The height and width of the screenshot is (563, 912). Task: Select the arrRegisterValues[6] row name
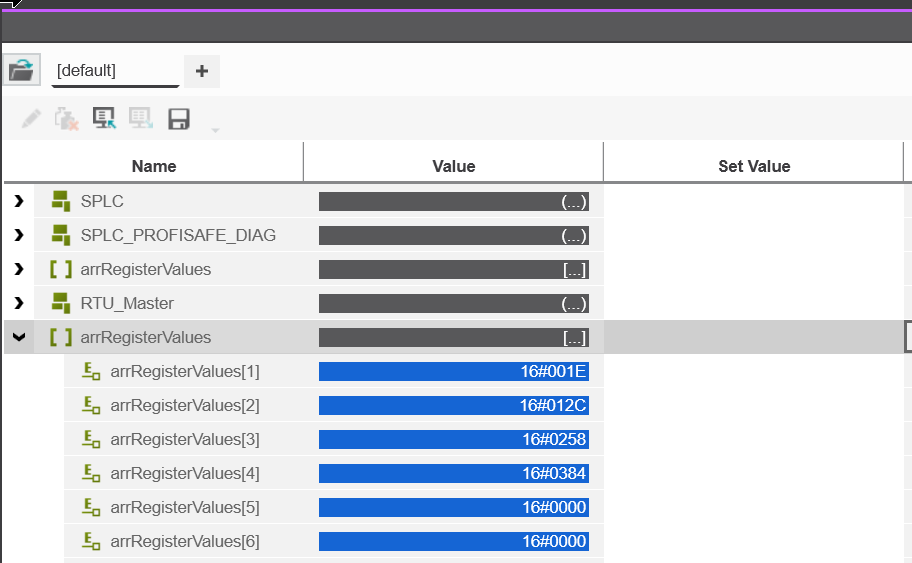pos(185,541)
